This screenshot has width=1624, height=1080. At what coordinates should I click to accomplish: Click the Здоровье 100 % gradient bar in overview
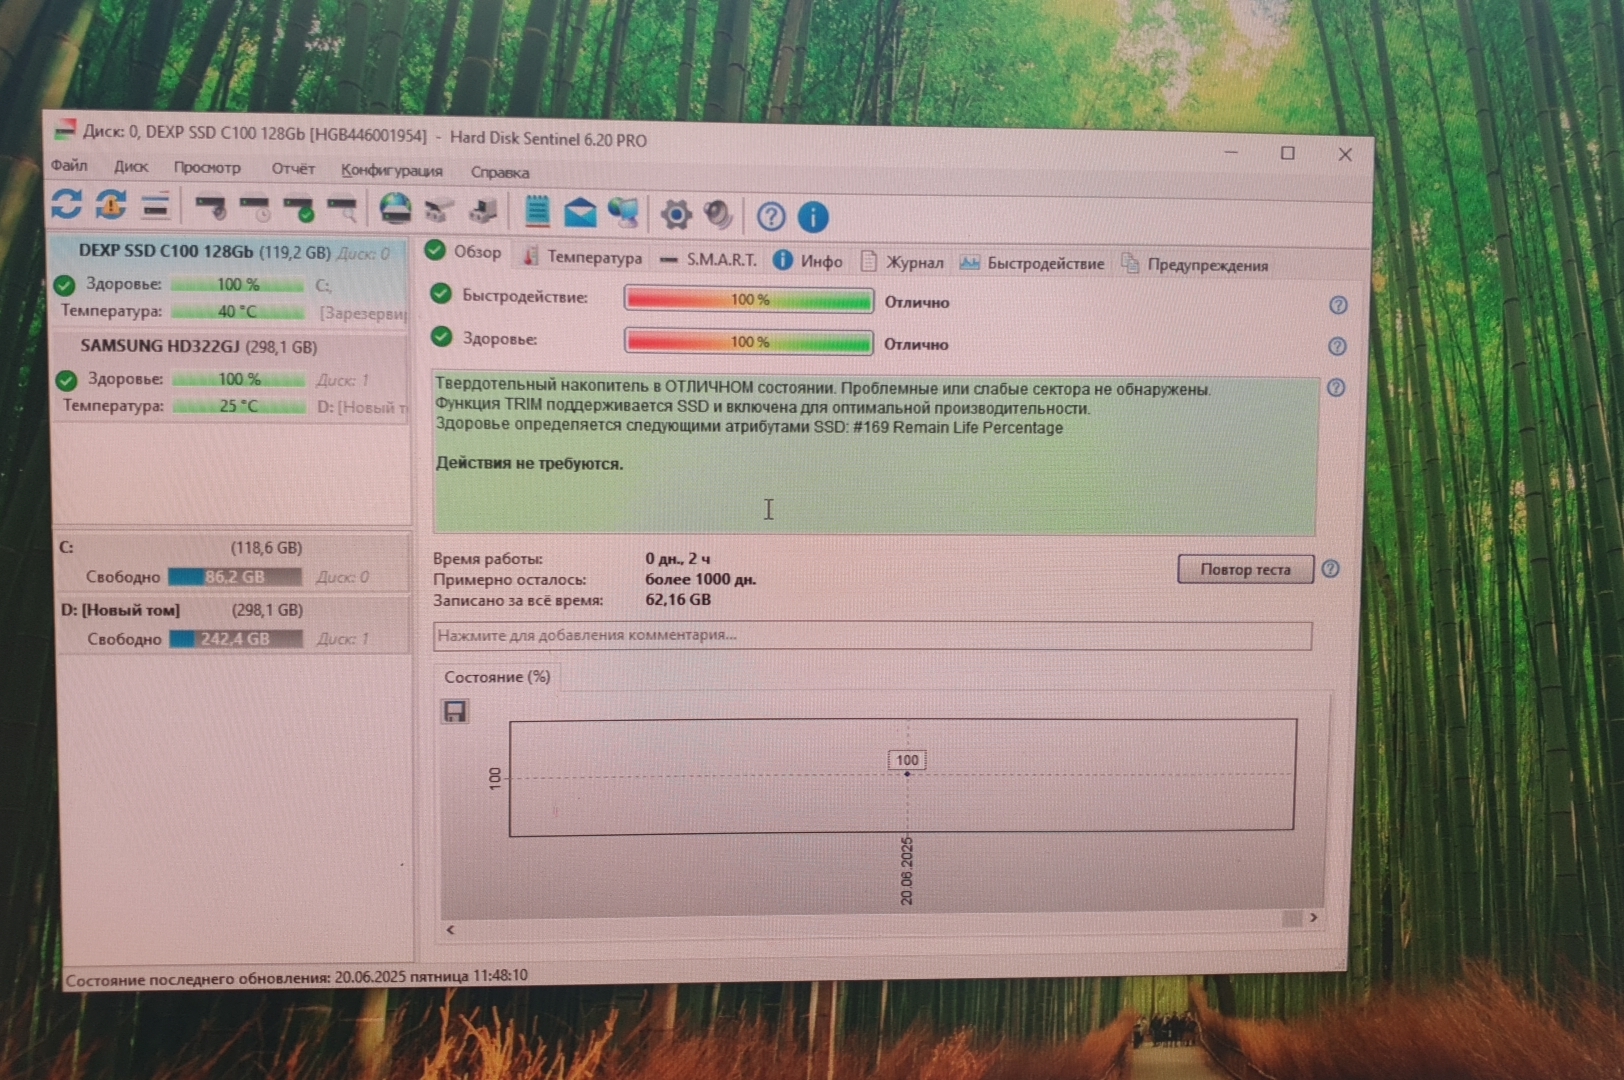(x=749, y=342)
